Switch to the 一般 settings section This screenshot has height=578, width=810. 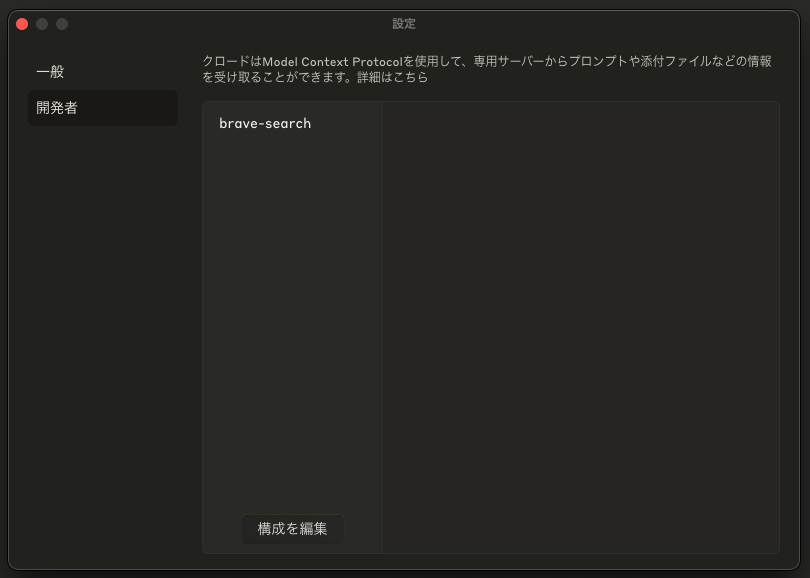click(x=50, y=72)
